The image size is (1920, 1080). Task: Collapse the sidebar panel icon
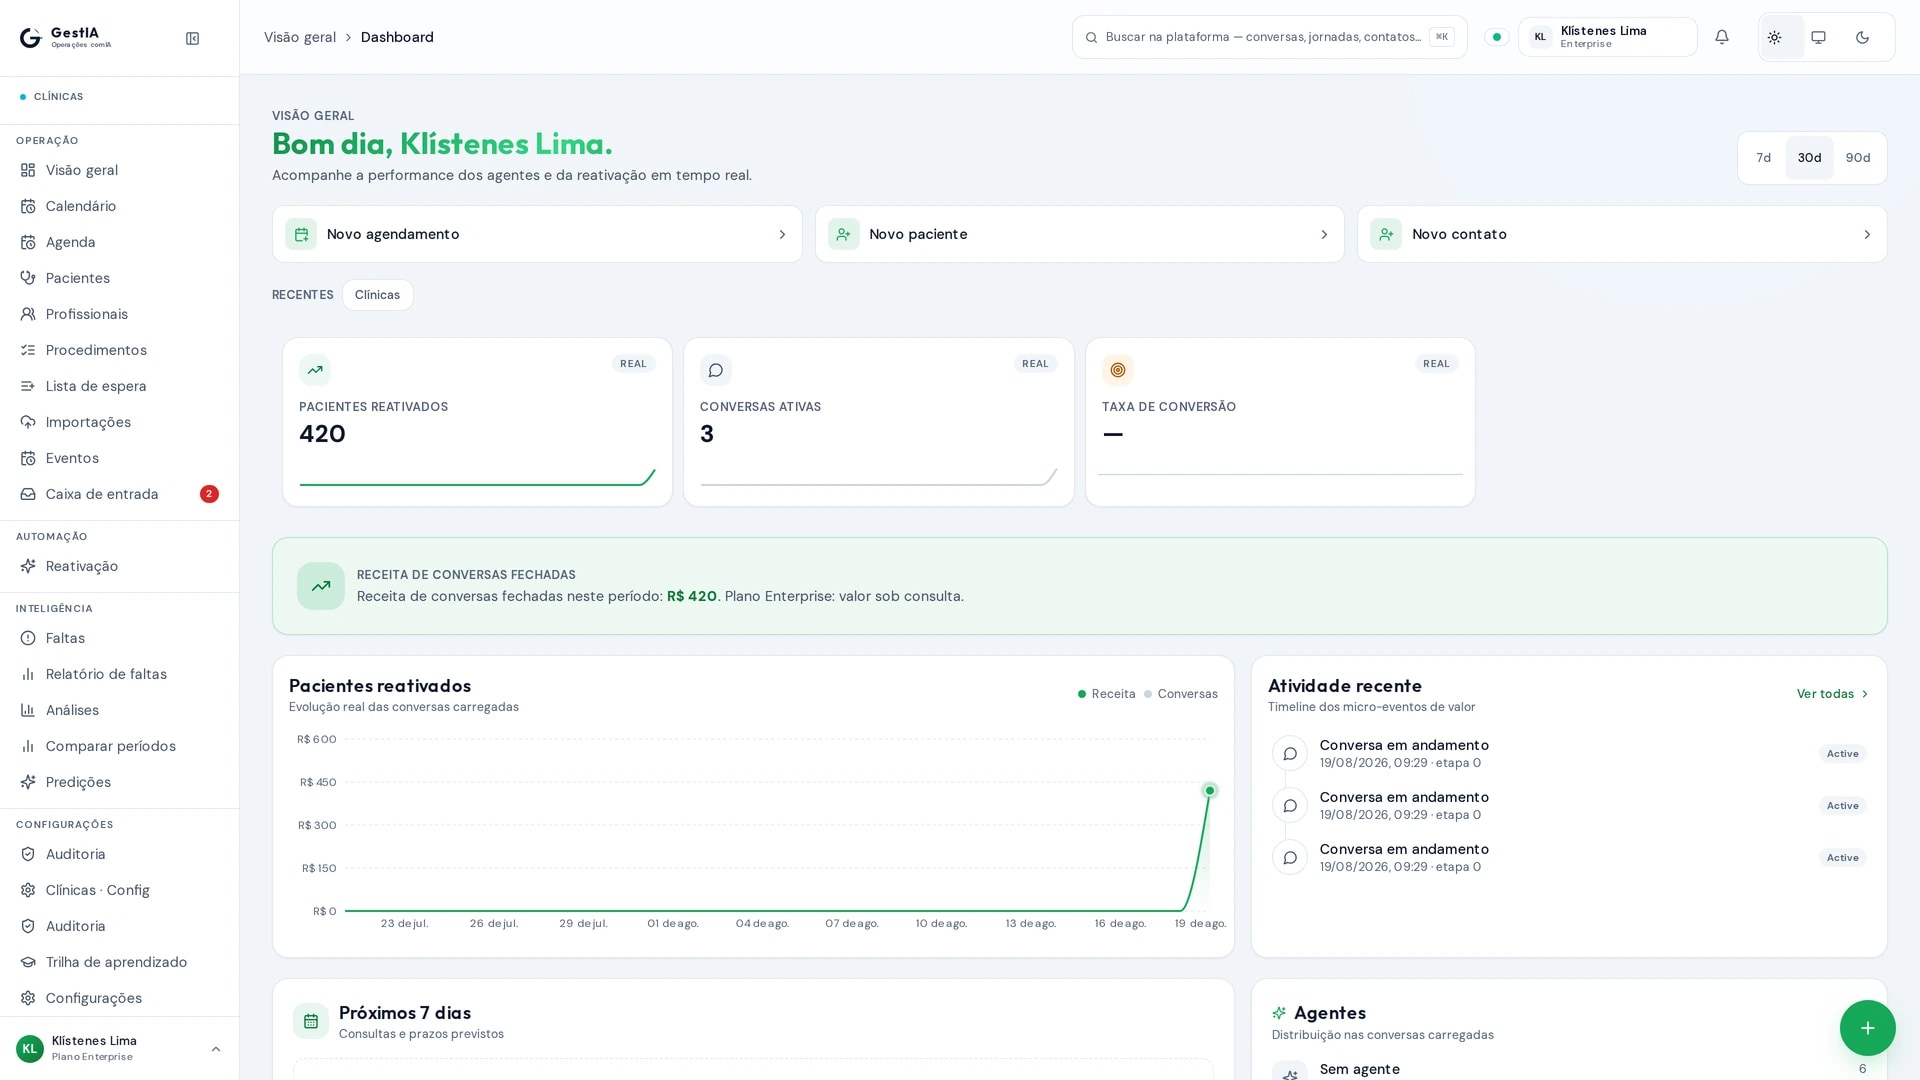click(192, 38)
